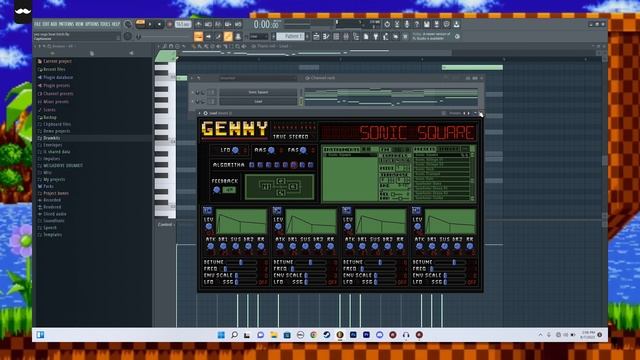Image resolution: width=640 pixels, height=360 pixels.
Task: Click the play button in the transport
Action: click(150, 24)
